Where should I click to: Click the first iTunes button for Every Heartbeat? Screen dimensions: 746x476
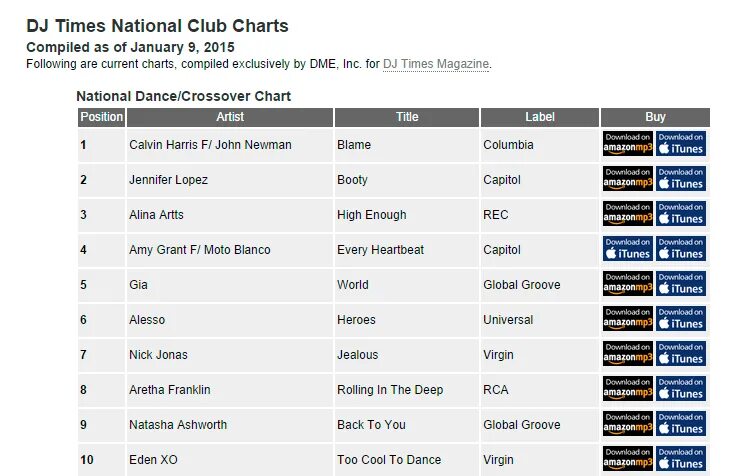(x=628, y=248)
